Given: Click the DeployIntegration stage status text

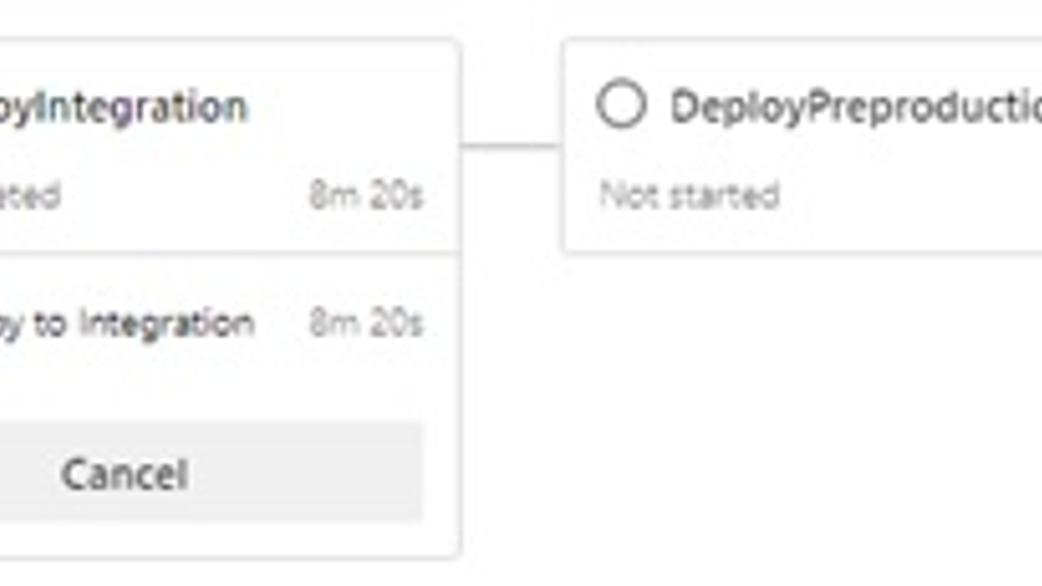Looking at the screenshot, I should coord(30,195).
